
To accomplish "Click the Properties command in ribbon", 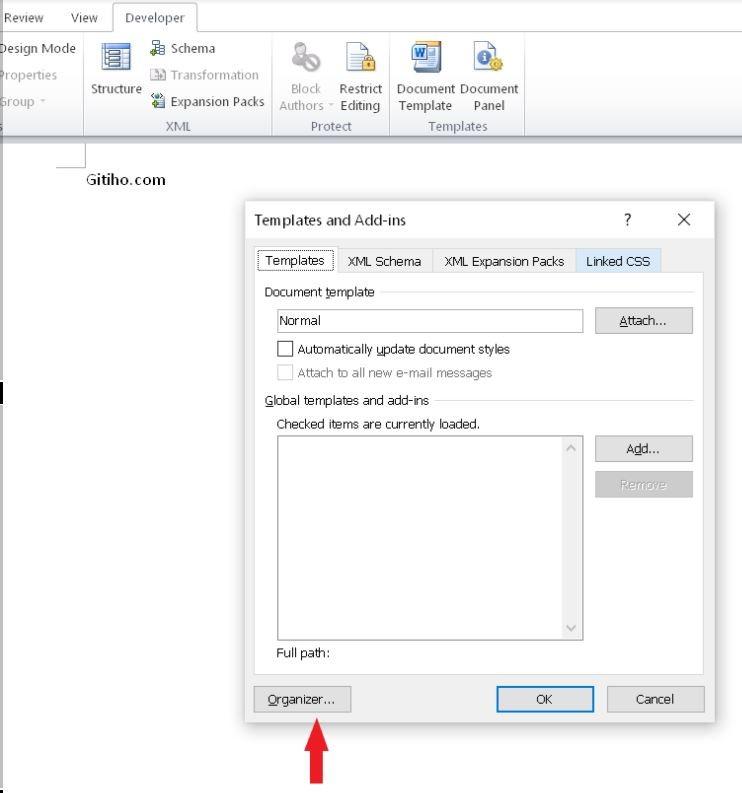I will click(x=29, y=75).
